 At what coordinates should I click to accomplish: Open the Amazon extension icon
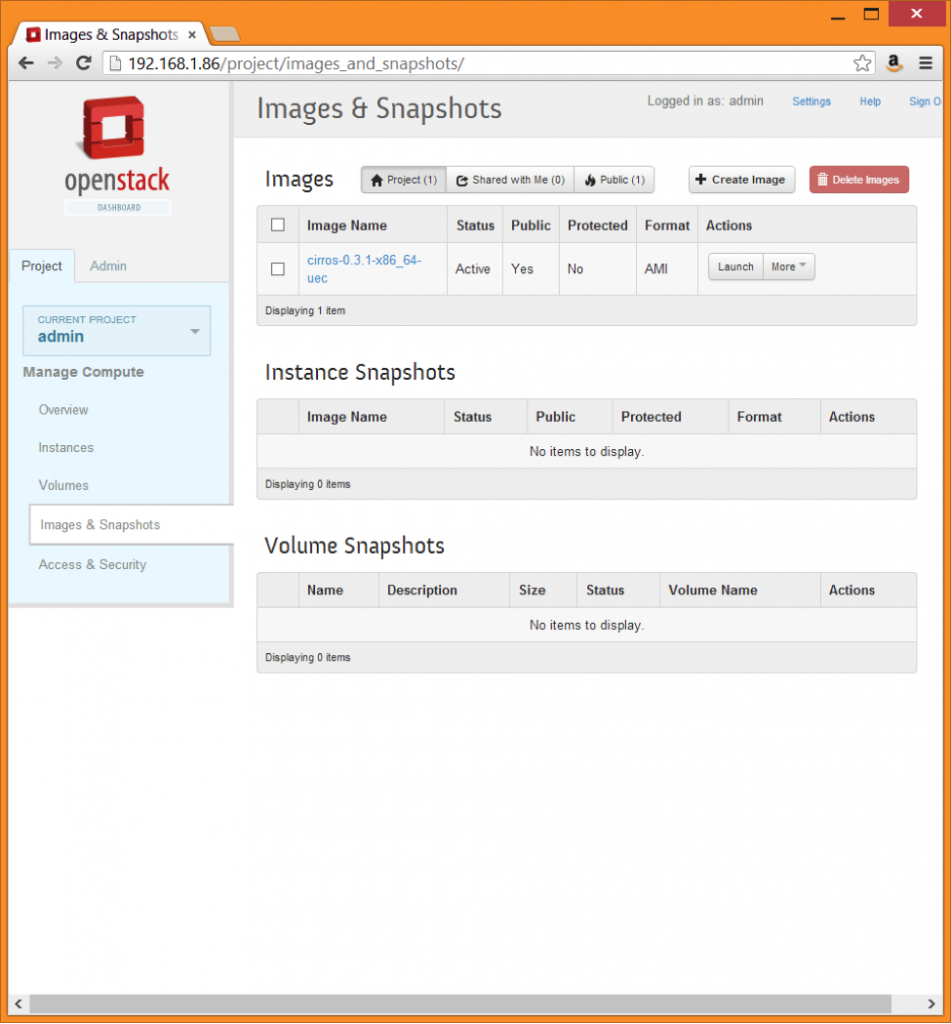coord(894,63)
